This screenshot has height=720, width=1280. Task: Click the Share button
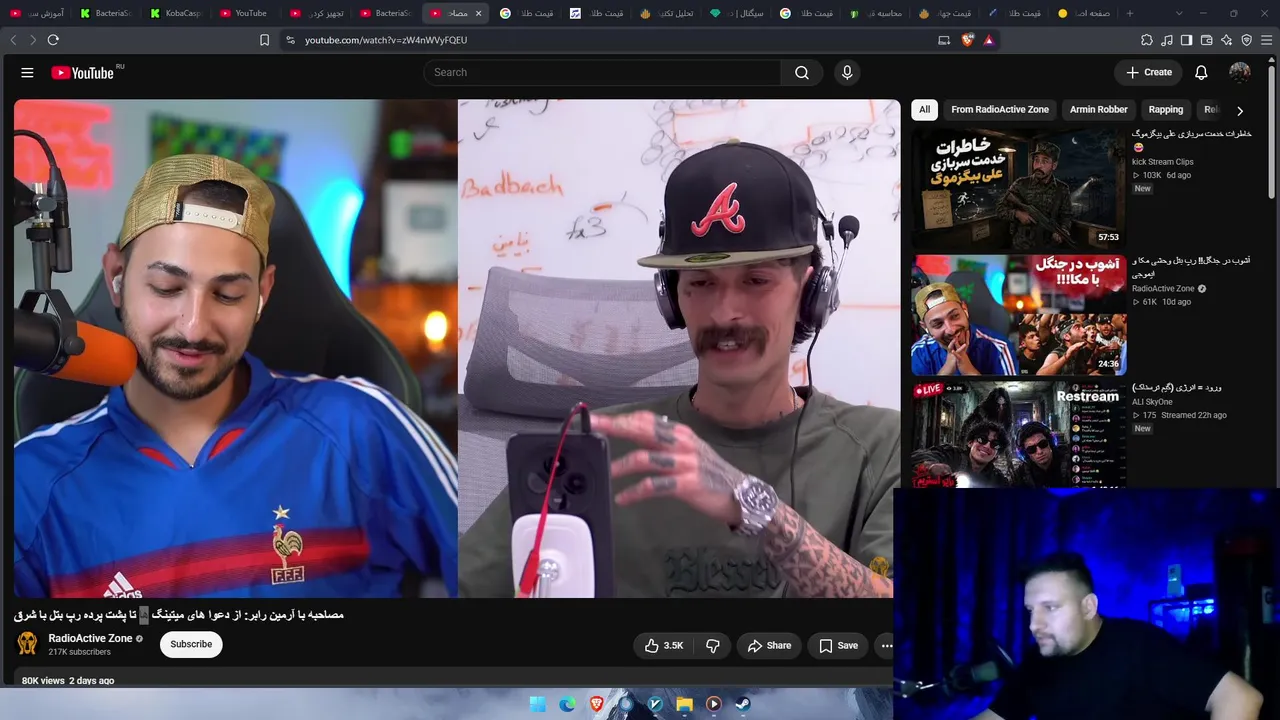point(770,646)
